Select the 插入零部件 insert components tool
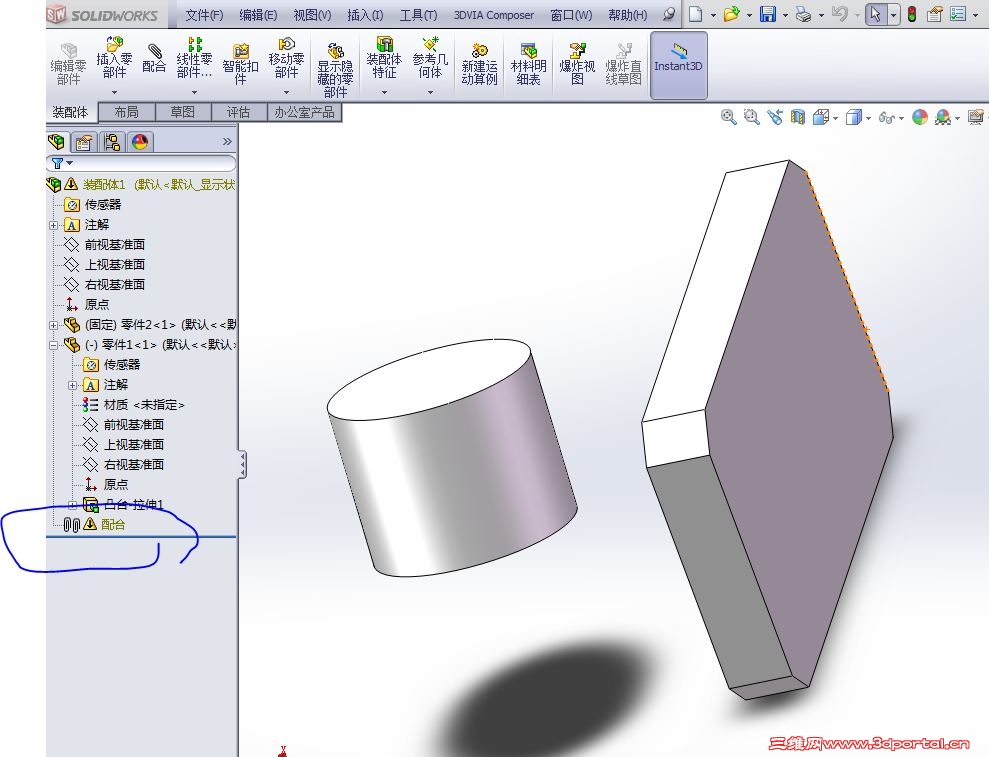The image size is (989, 757). [x=114, y=59]
